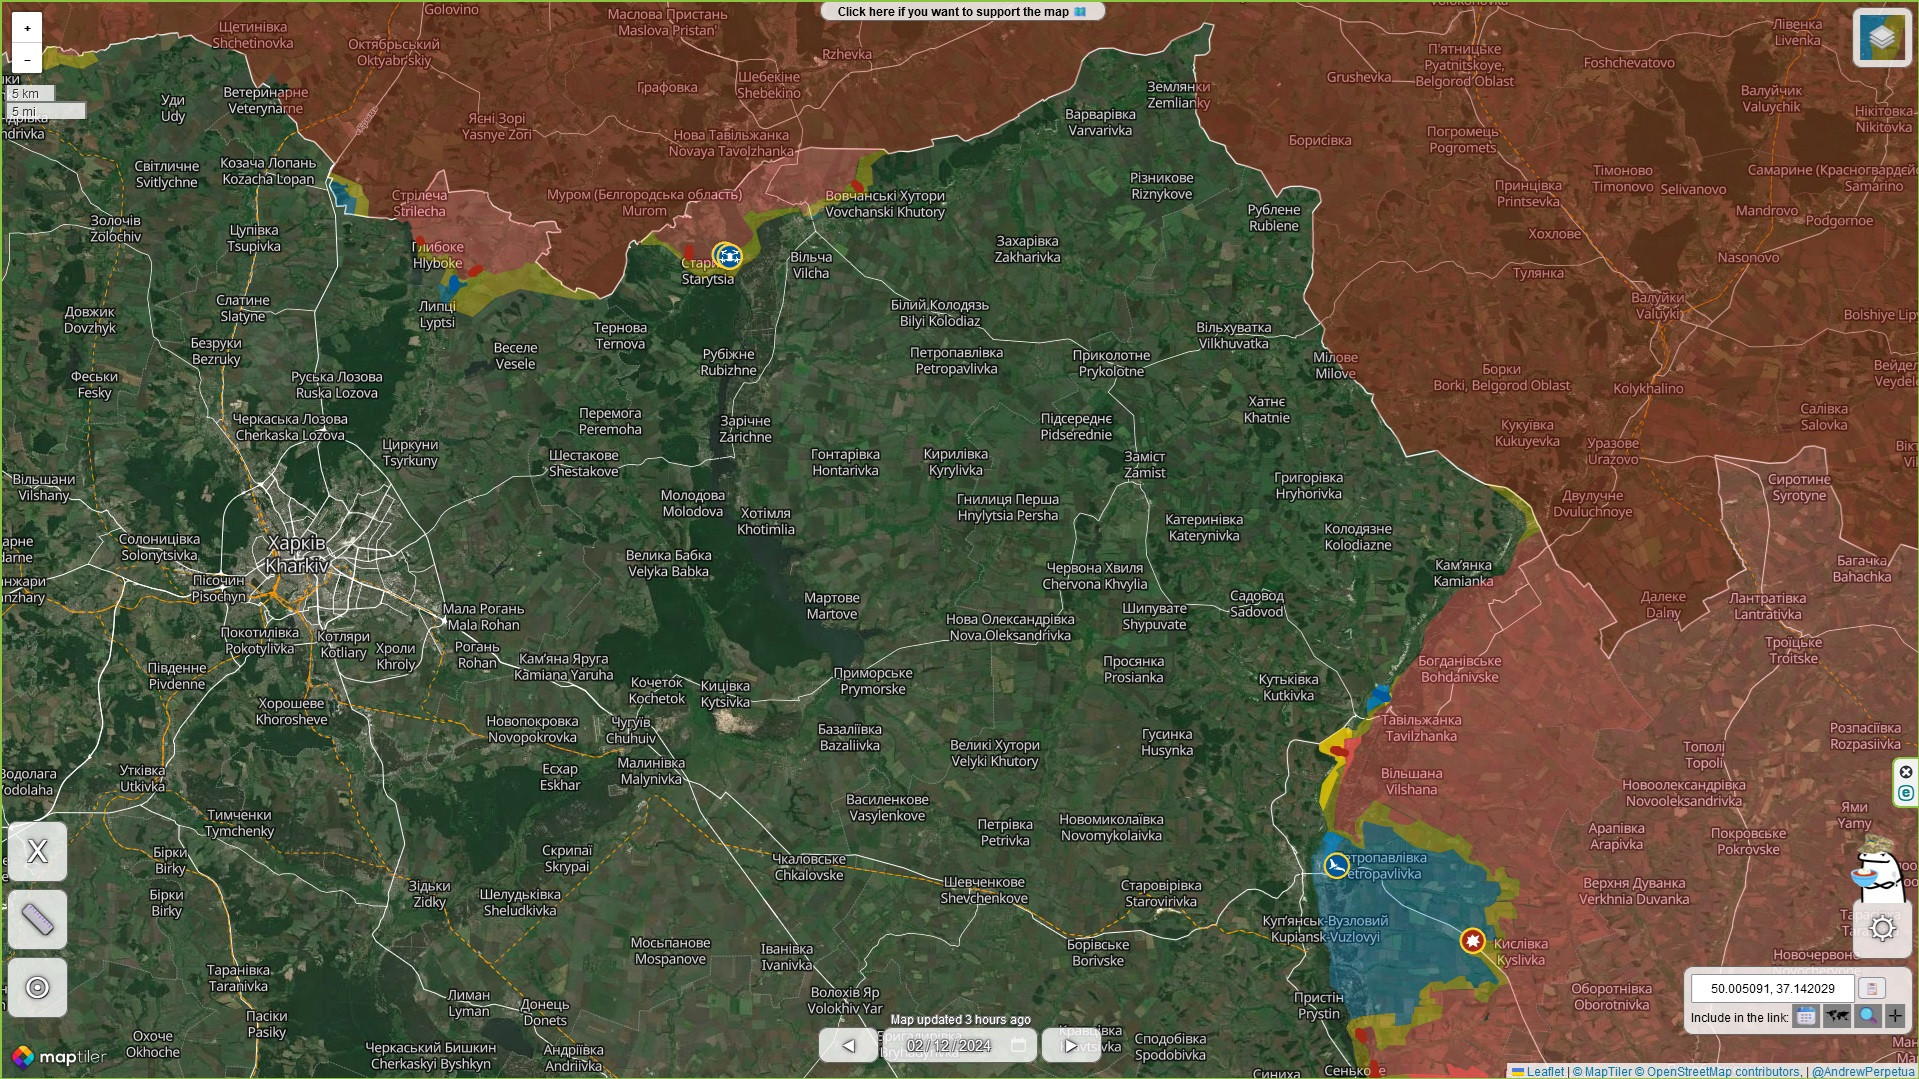1919x1079 pixels.
Task: Advance to the next day's map
Action: tap(1070, 1046)
